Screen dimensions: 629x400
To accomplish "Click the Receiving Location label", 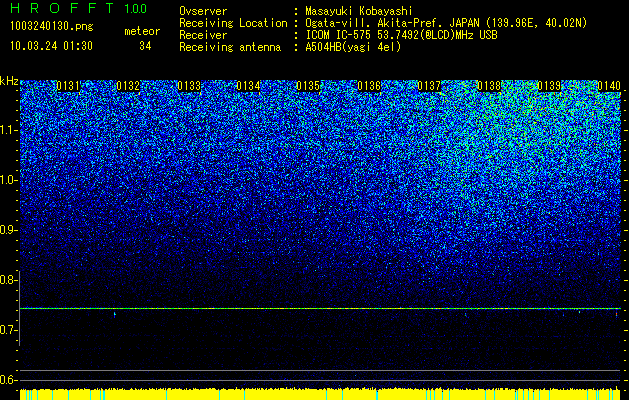I will pos(233,23).
